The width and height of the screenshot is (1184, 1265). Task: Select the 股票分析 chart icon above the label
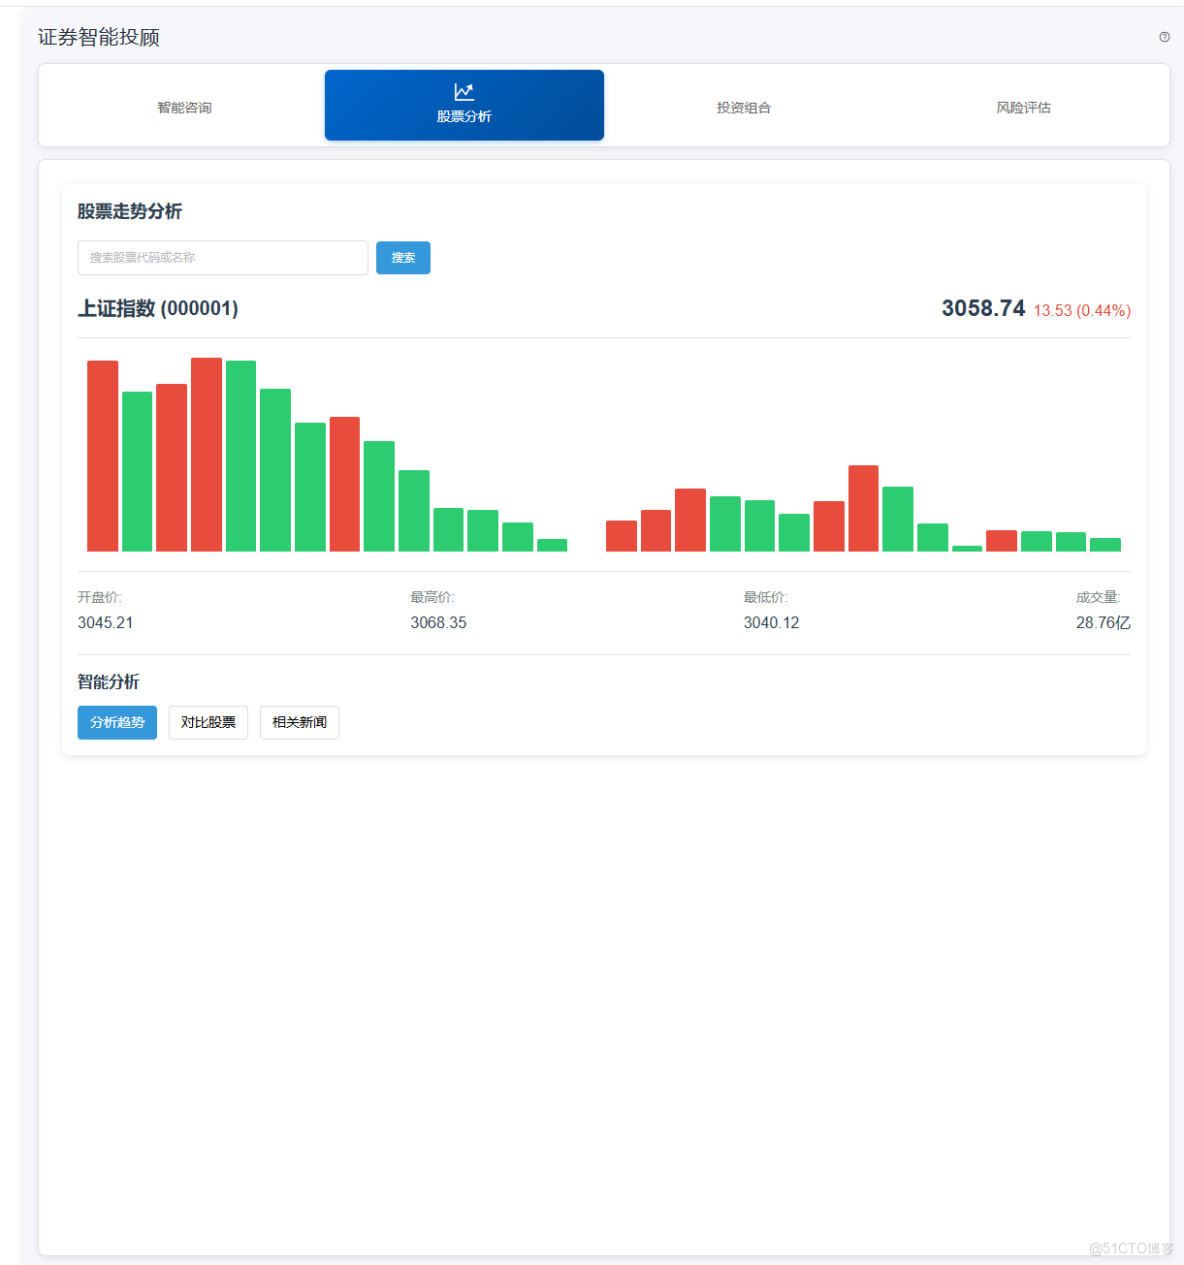coord(464,91)
